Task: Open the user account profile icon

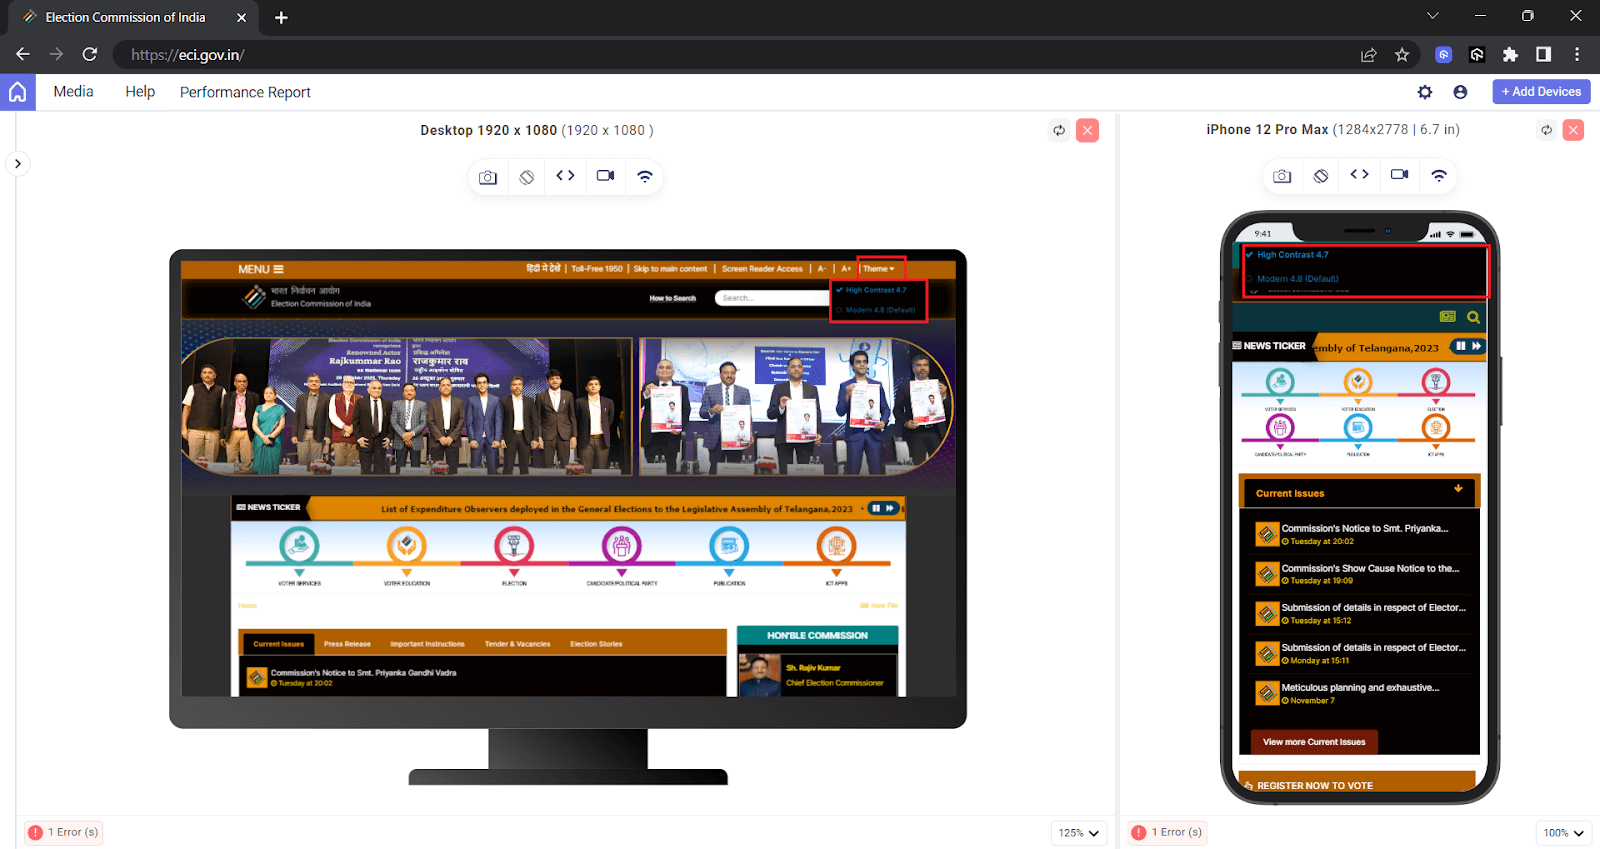Action: [1460, 92]
